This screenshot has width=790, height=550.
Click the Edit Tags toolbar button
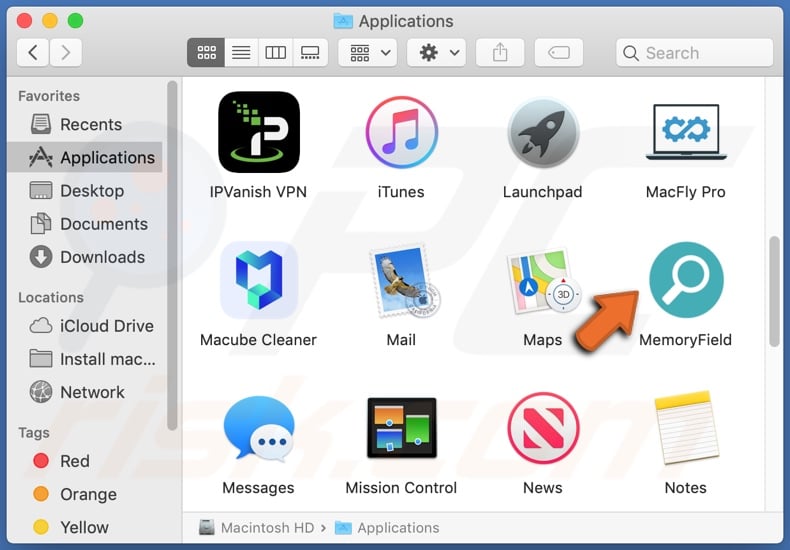(559, 52)
